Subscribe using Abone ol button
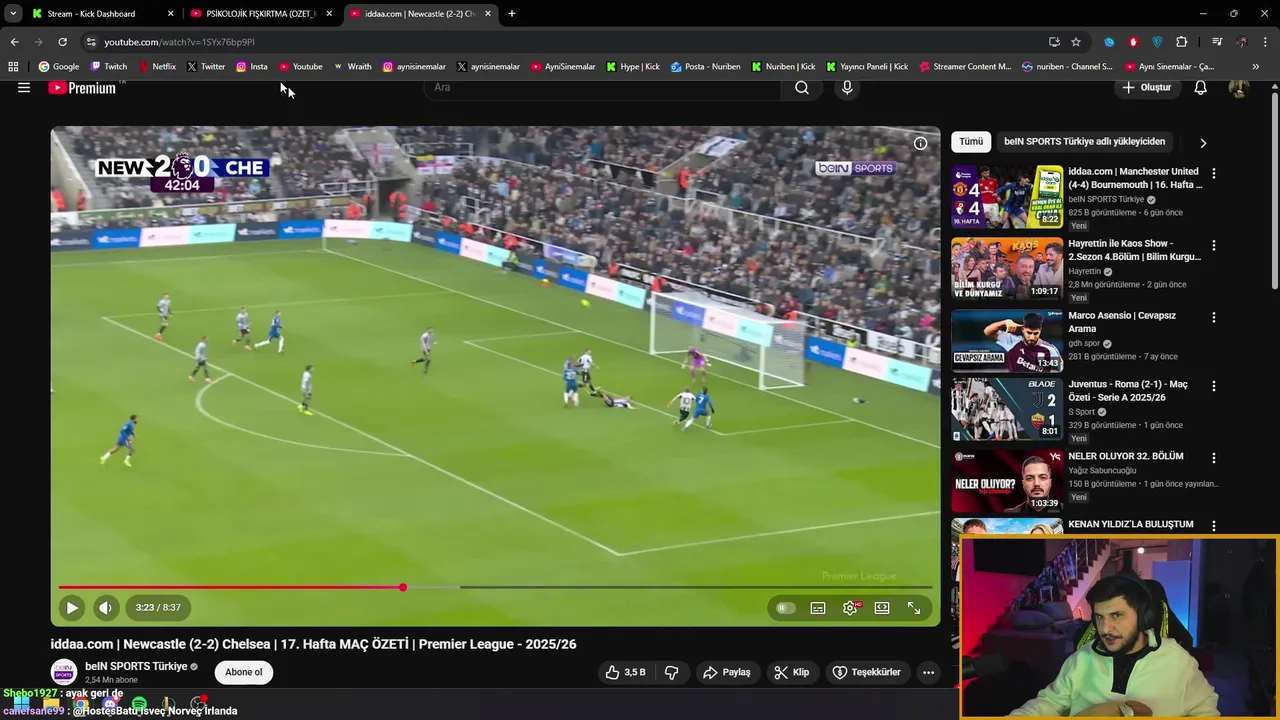 244,672
